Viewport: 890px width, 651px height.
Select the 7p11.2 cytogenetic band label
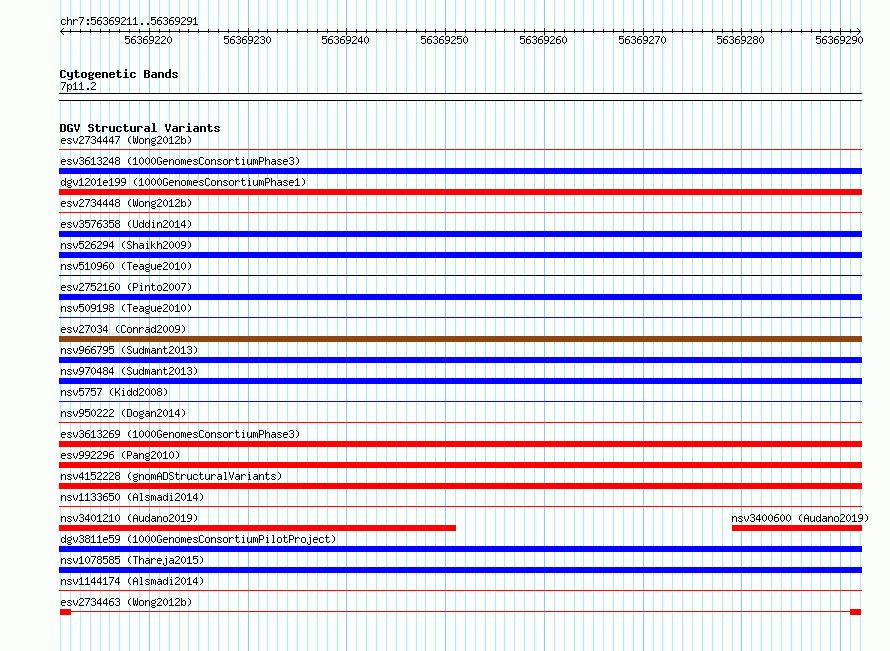78,87
